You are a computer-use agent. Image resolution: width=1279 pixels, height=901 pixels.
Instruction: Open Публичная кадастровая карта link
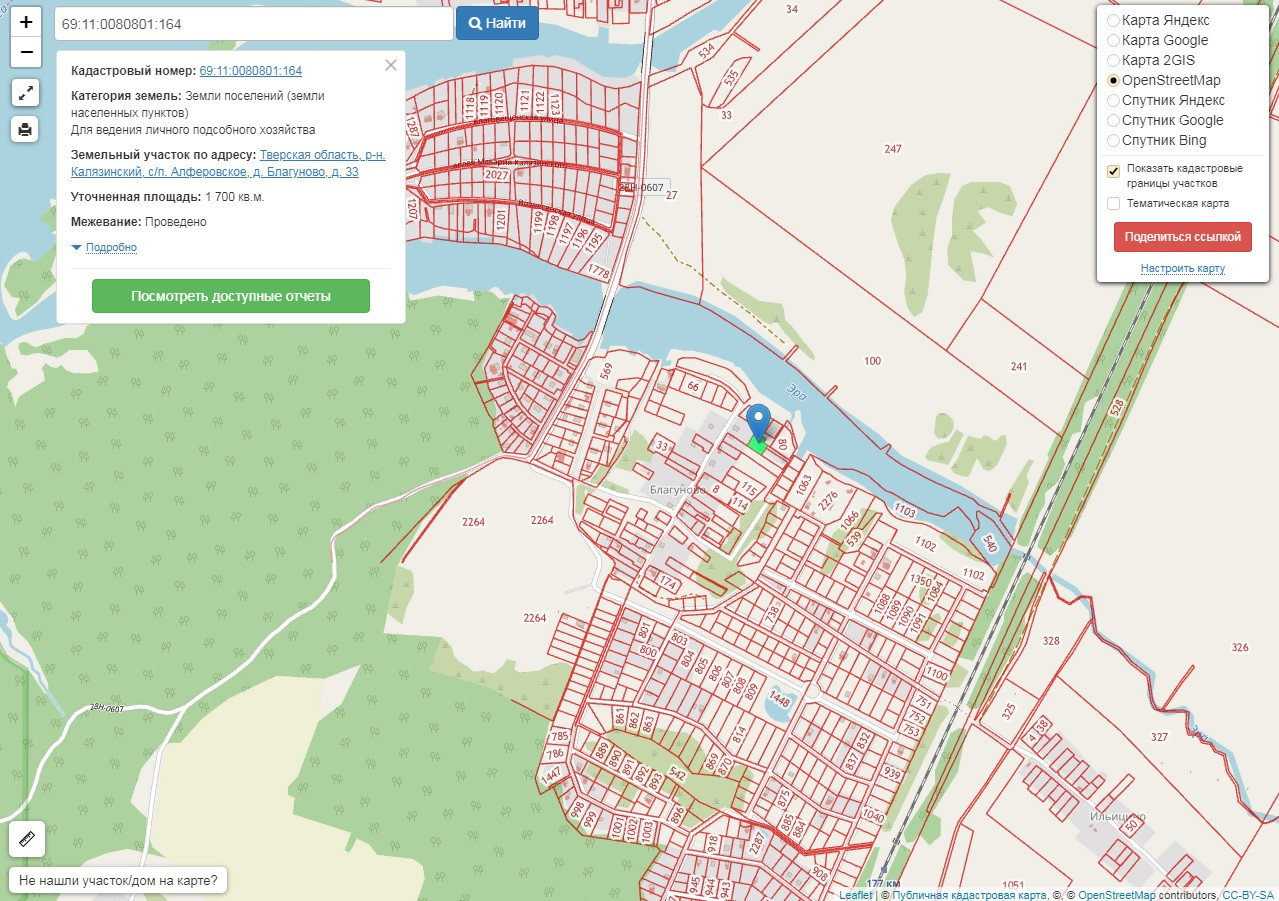pos(969,895)
